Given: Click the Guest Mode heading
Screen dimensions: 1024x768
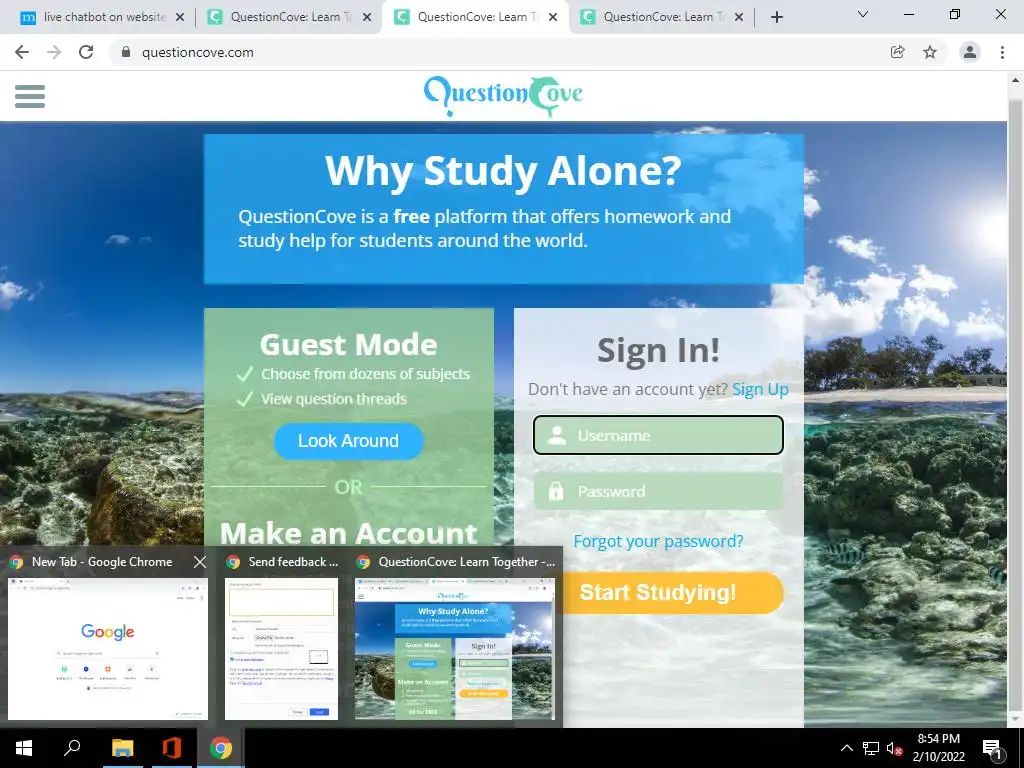Looking at the screenshot, I should tap(349, 345).
